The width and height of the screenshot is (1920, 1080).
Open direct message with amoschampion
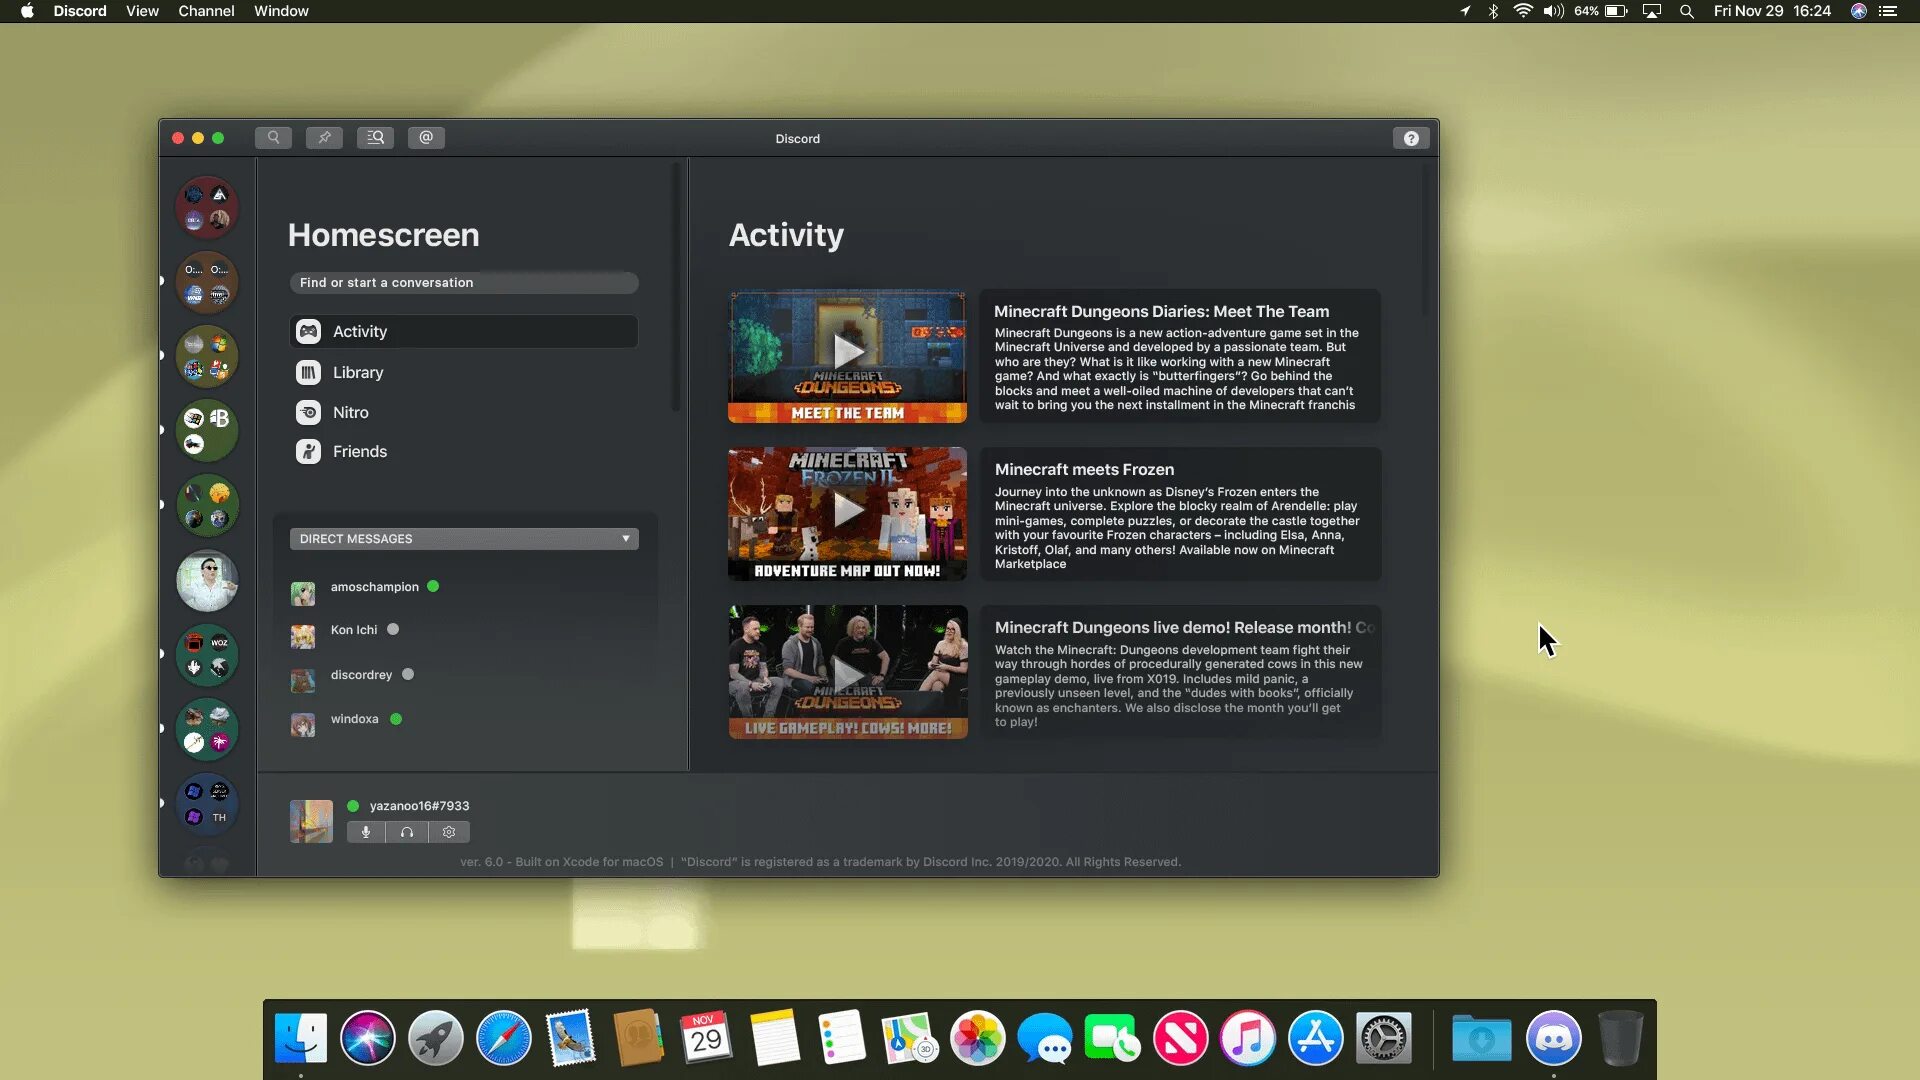pyautogui.click(x=374, y=587)
